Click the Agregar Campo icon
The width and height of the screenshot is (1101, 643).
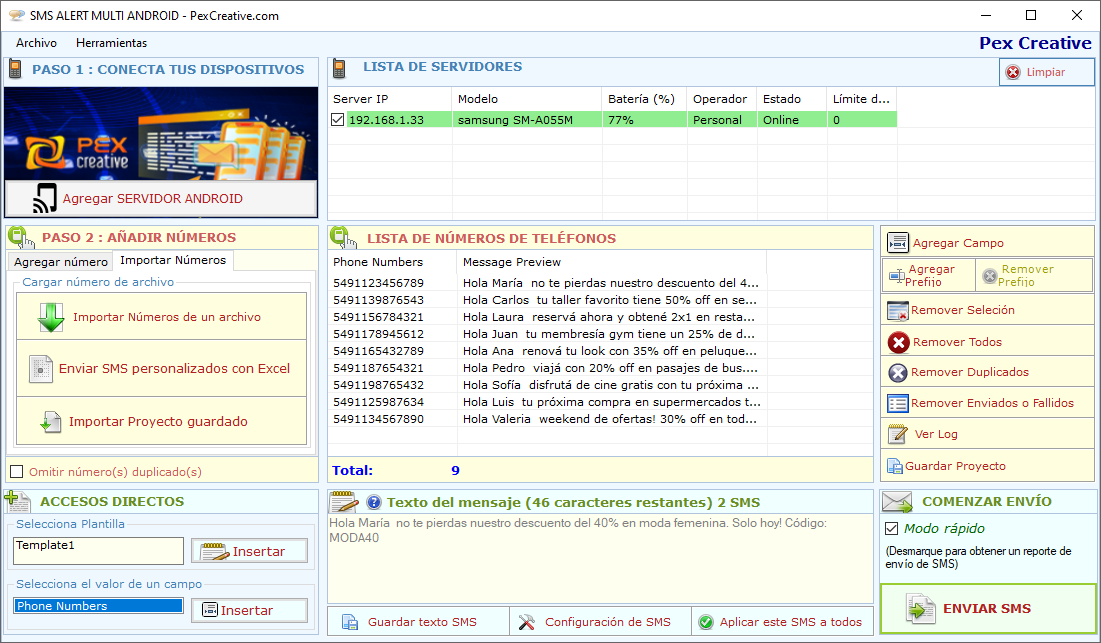(x=897, y=243)
